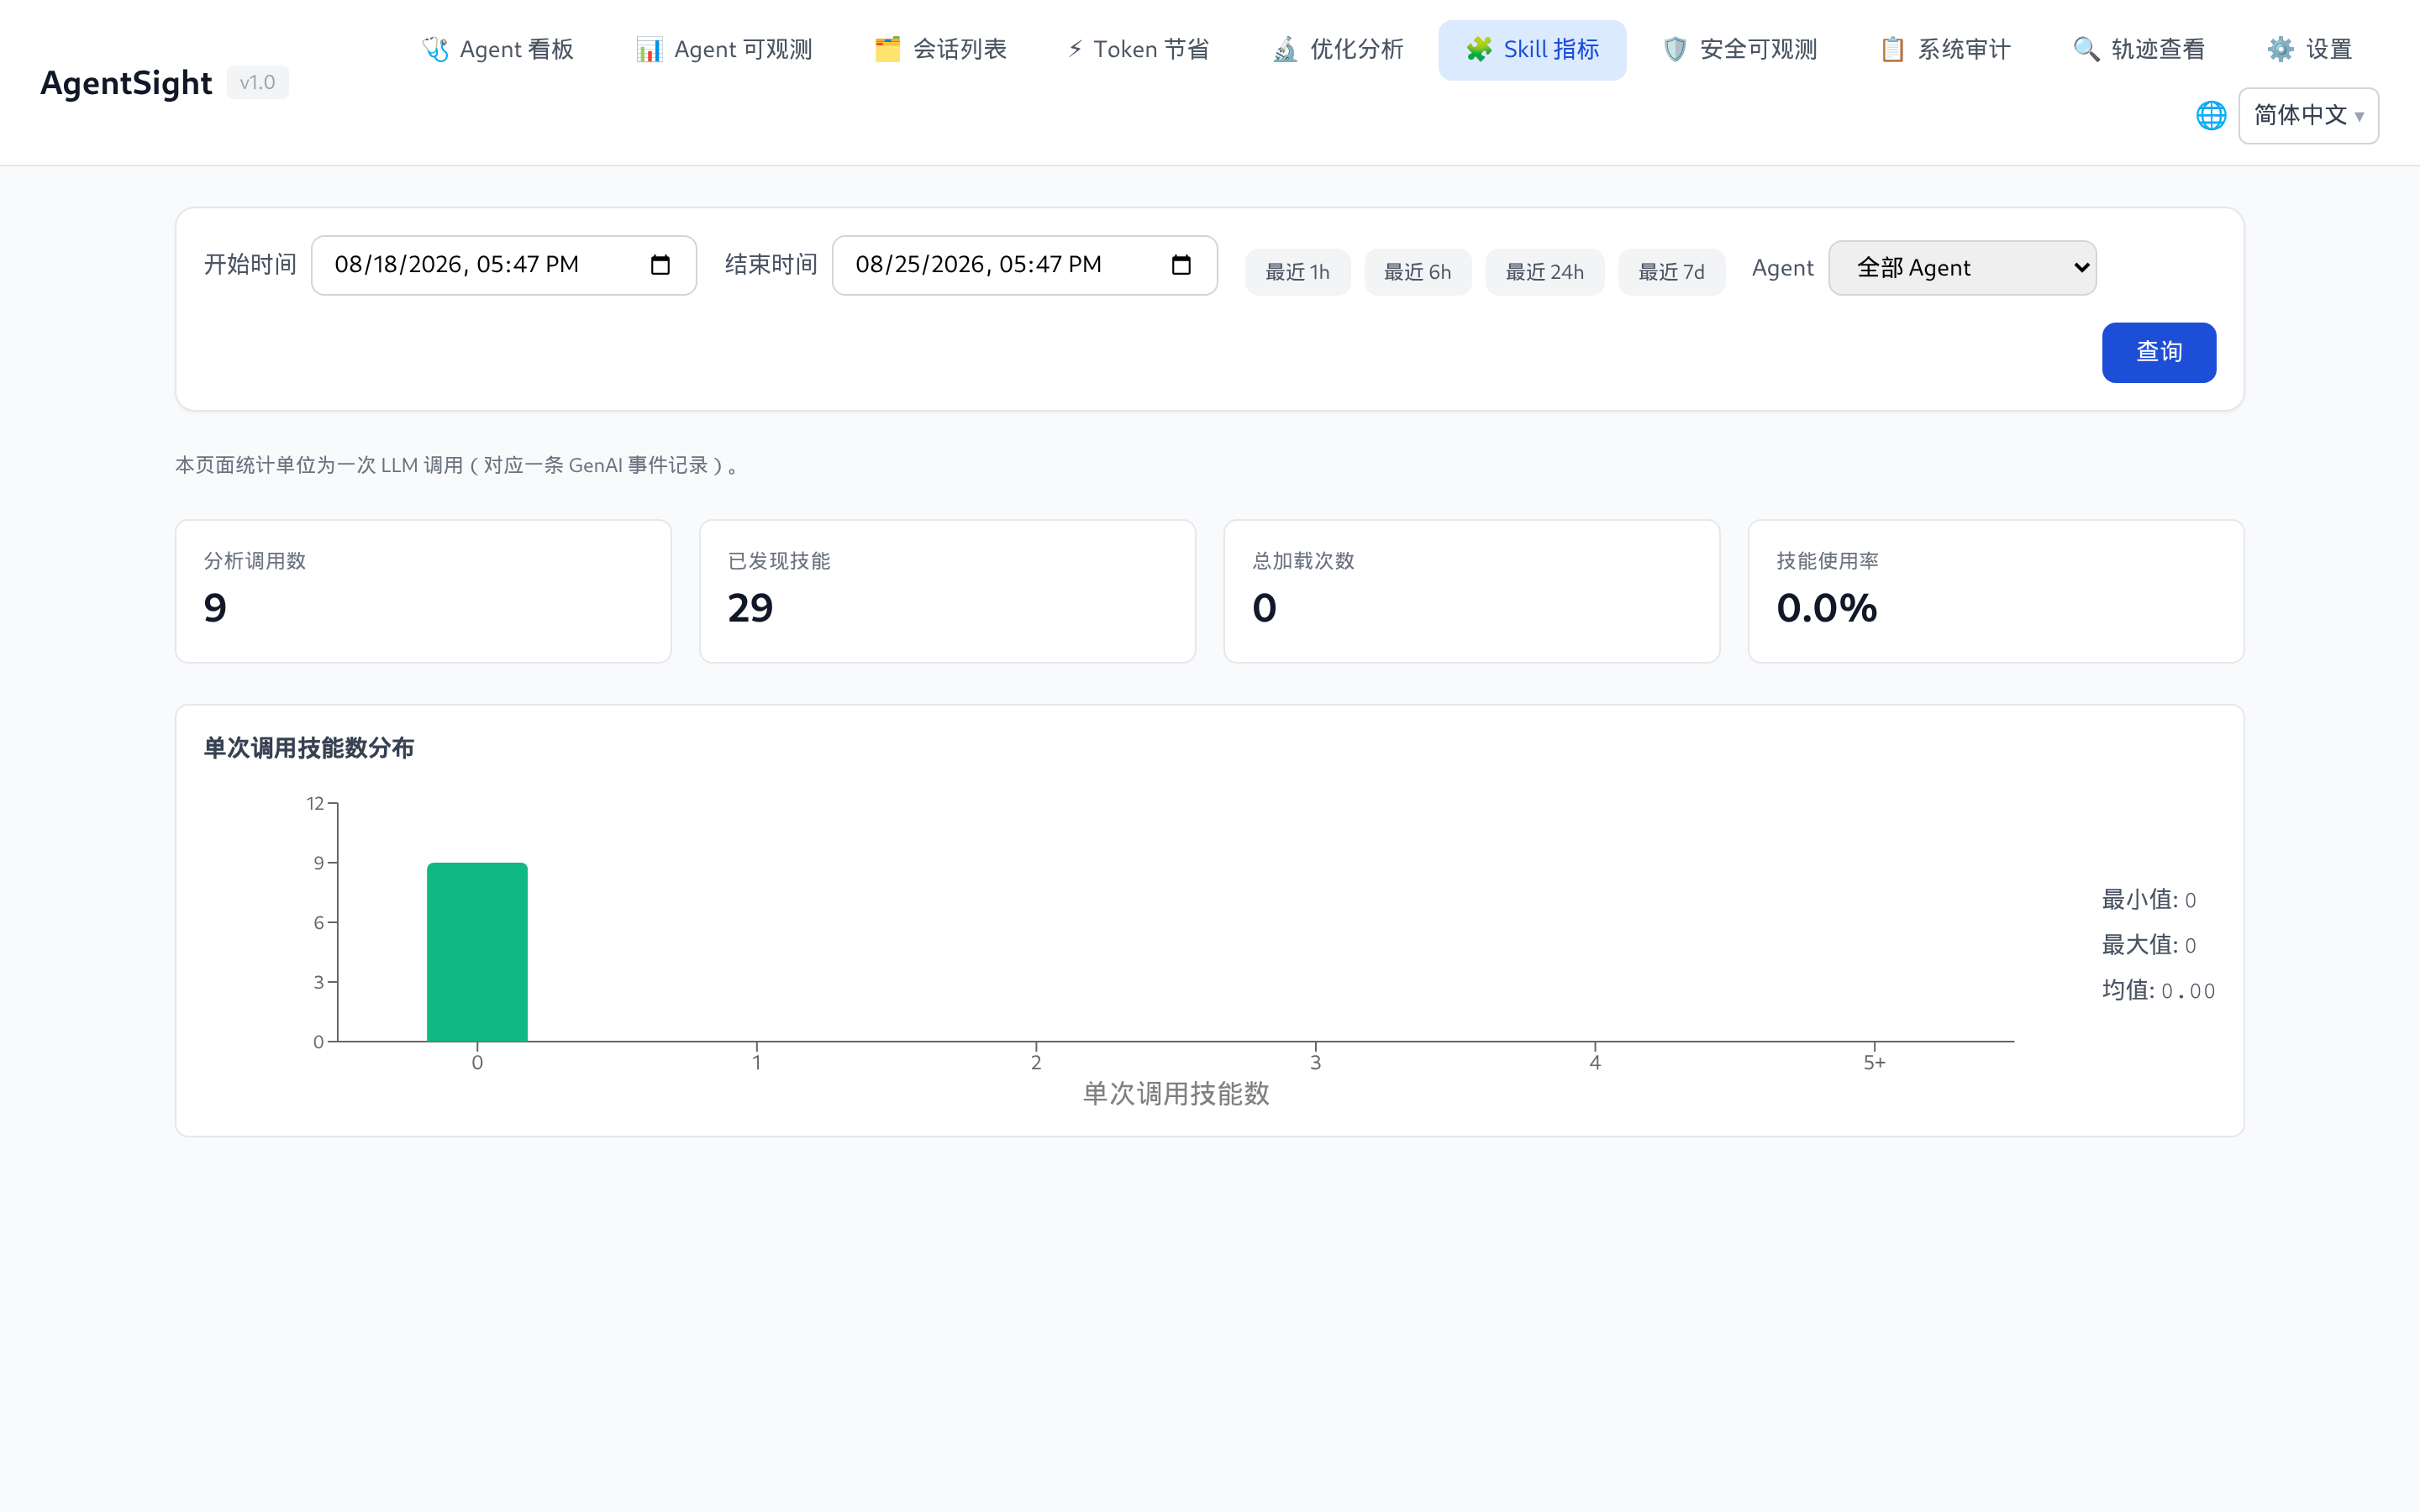Image resolution: width=2420 pixels, height=1512 pixels.
Task: Click the puzzle piece icon beside Skill 指标
Action: point(1479,49)
